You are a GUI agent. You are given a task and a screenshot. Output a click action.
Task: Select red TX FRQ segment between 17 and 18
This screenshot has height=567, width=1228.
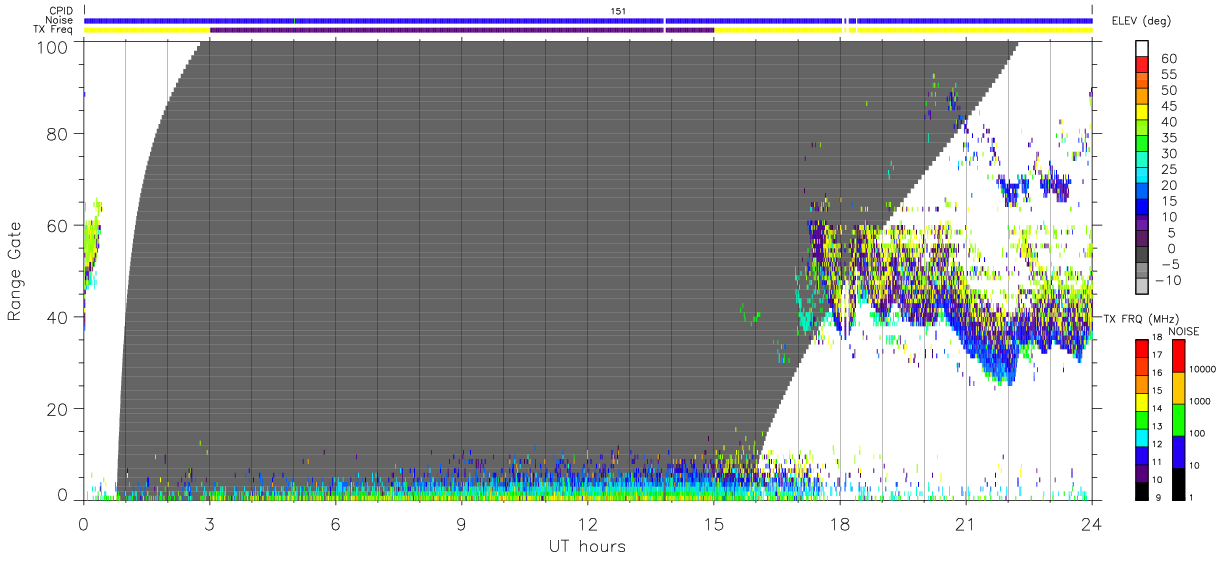(1141, 348)
